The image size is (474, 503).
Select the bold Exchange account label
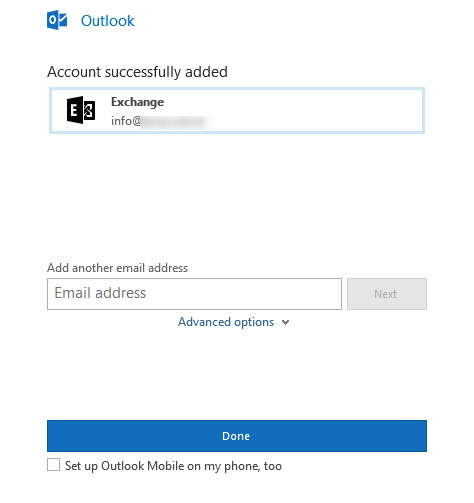(137, 102)
